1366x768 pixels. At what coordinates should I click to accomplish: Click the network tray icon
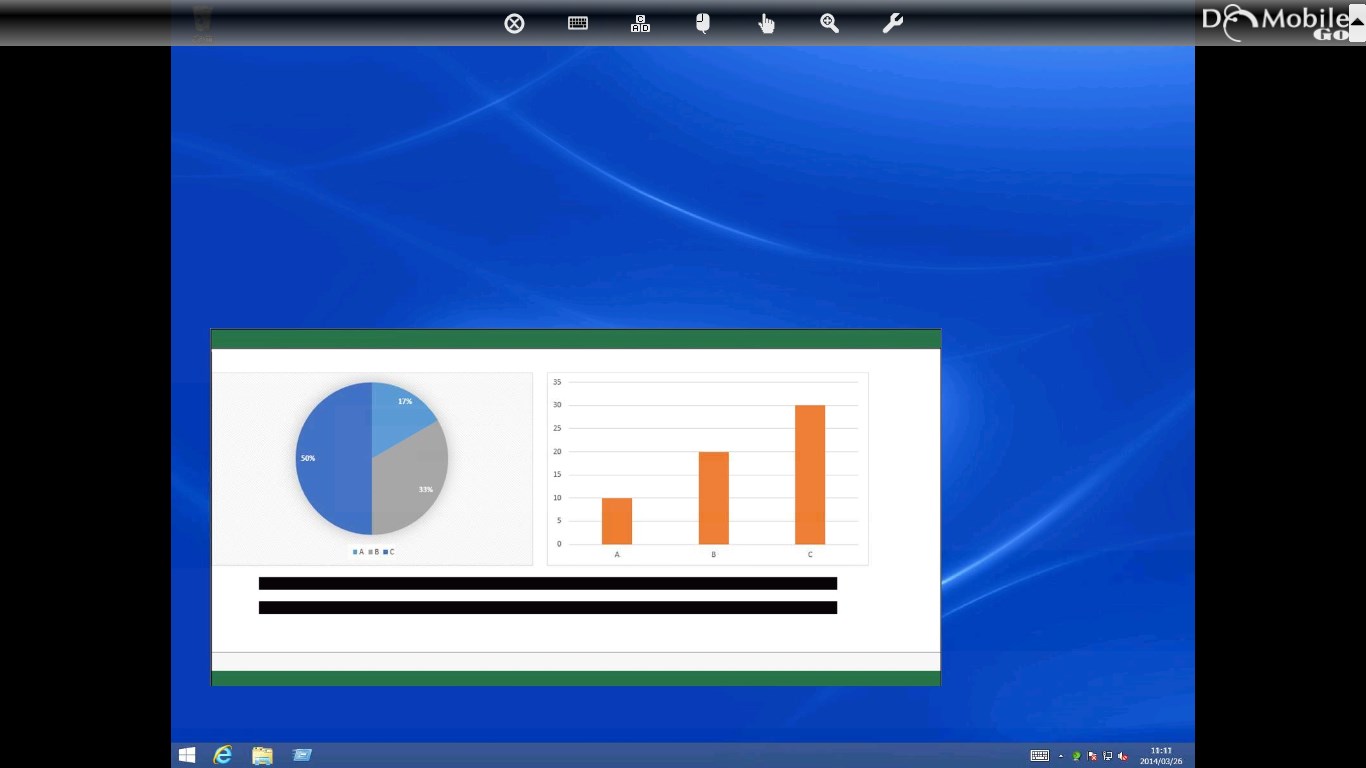[1108, 756]
